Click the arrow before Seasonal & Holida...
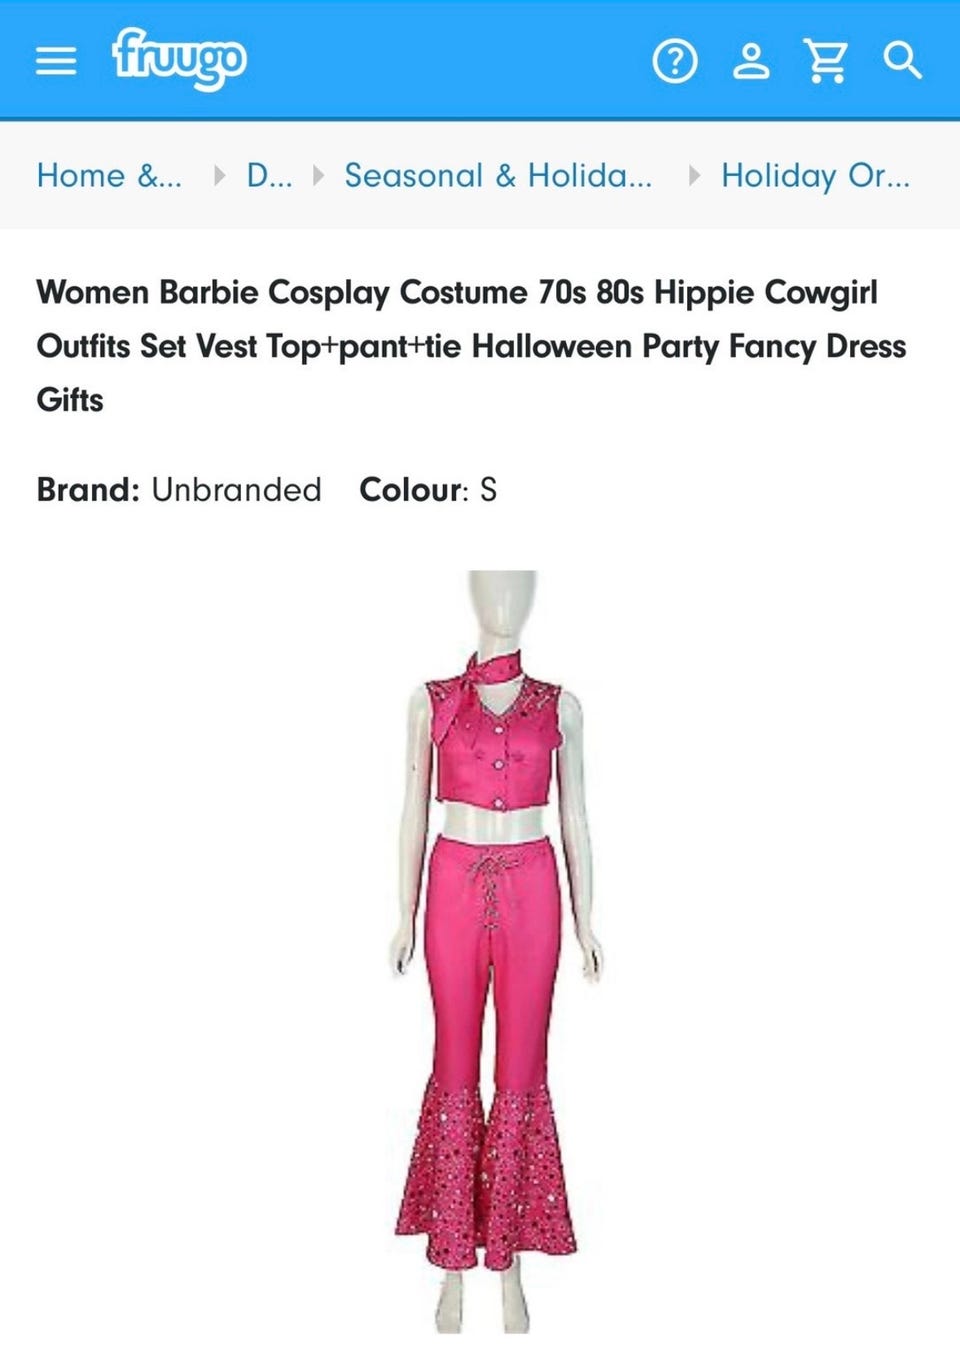Viewport: 960px width, 1370px height. pos(318,176)
